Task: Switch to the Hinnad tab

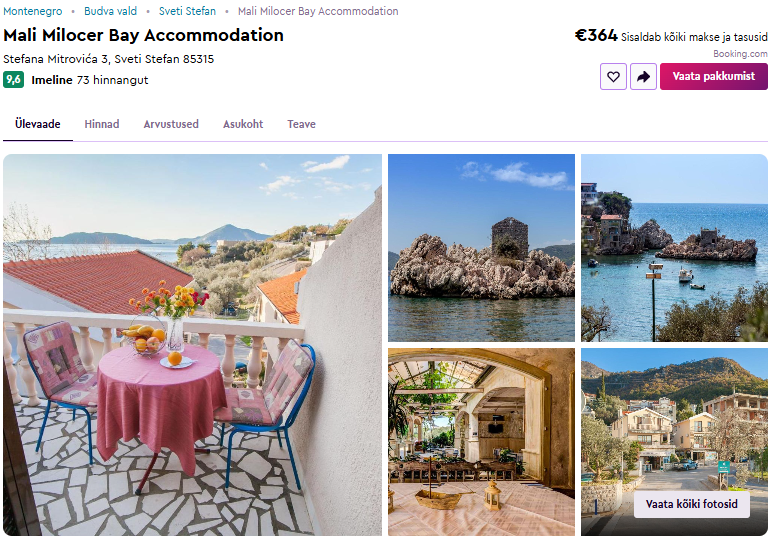Action: pyautogui.click(x=102, y=124)
